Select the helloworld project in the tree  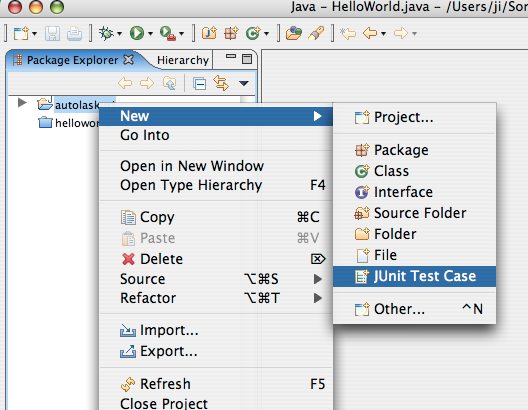[x=77, y=123]
